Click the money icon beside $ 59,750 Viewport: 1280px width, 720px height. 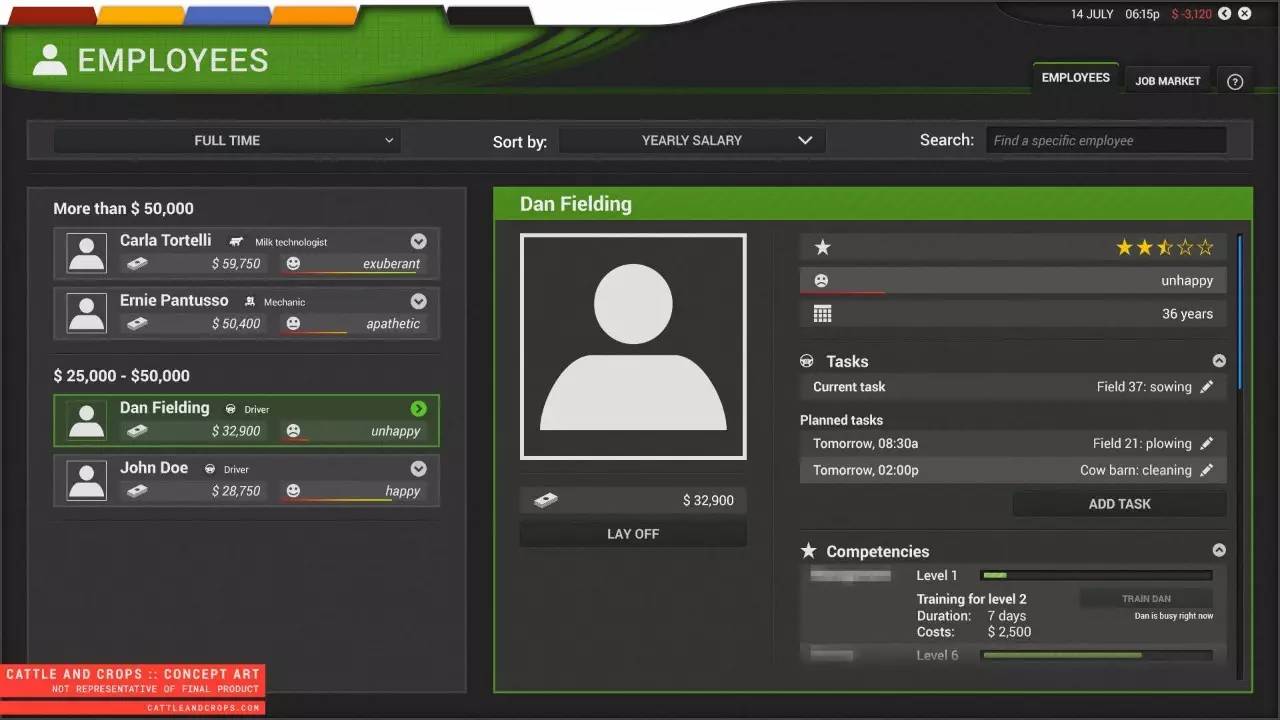137,264
